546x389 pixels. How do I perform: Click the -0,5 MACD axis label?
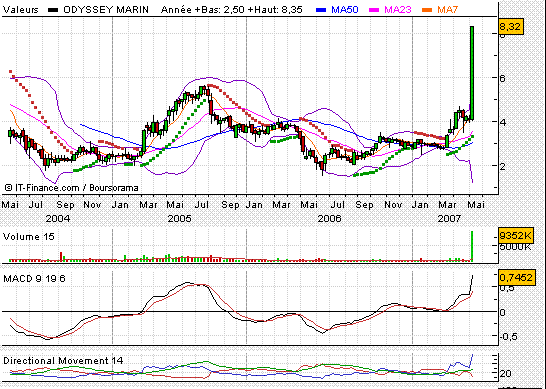[509, 337]
